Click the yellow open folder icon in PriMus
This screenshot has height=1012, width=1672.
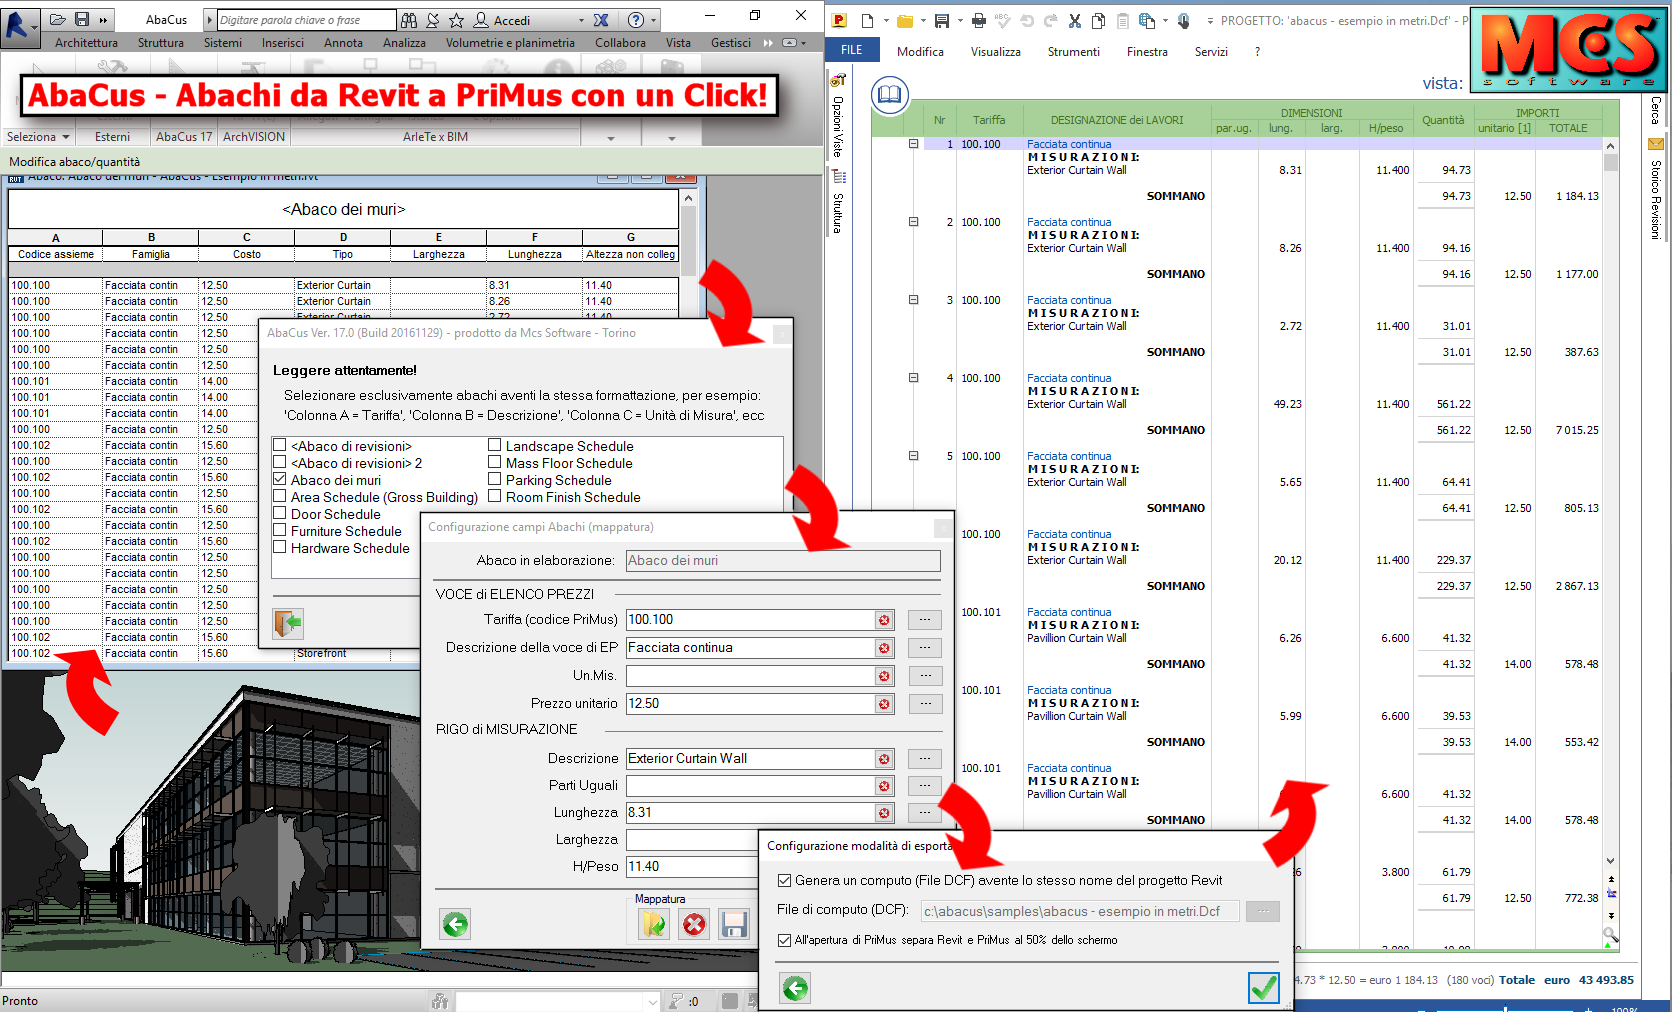pos(905,20)
